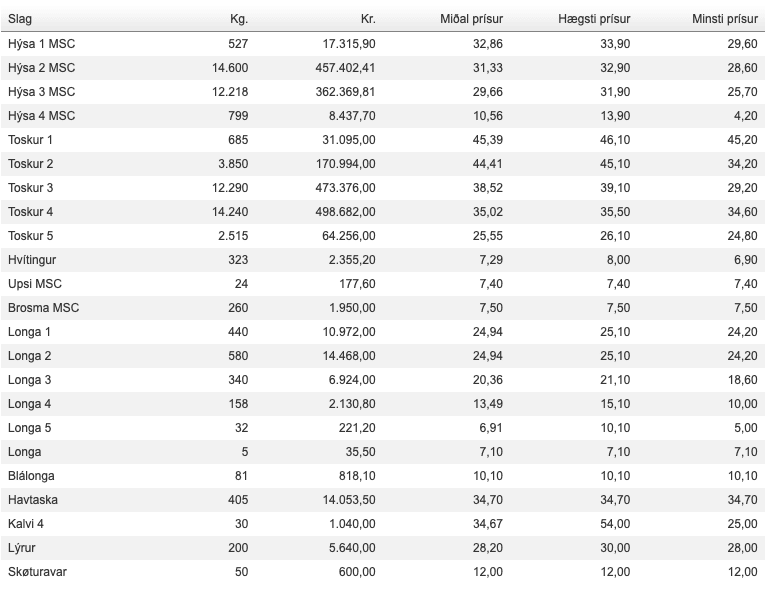Click the Miðal prísur column header
The width and height of the screenshot is (774, 593).
click(471, 19)
